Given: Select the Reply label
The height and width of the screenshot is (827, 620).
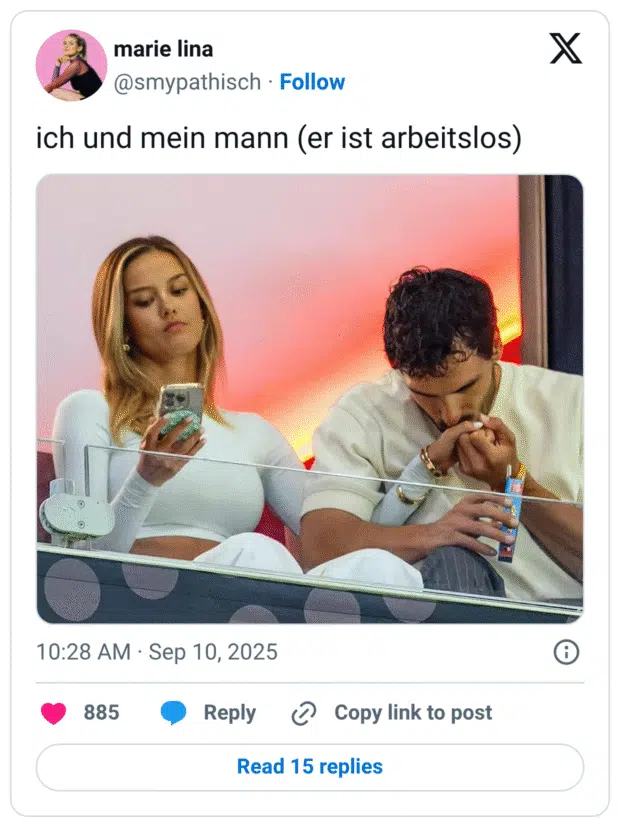Looking at the screenshot, I should pos(230,713).
